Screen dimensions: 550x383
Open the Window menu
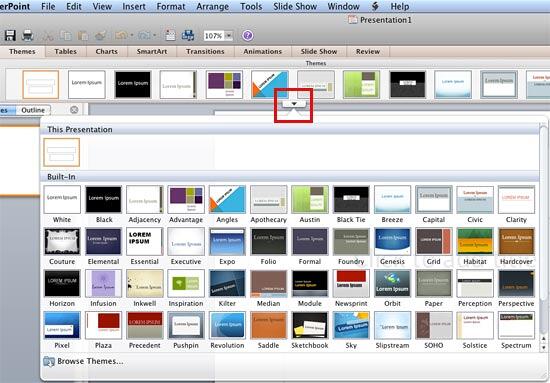pos(343,6)
